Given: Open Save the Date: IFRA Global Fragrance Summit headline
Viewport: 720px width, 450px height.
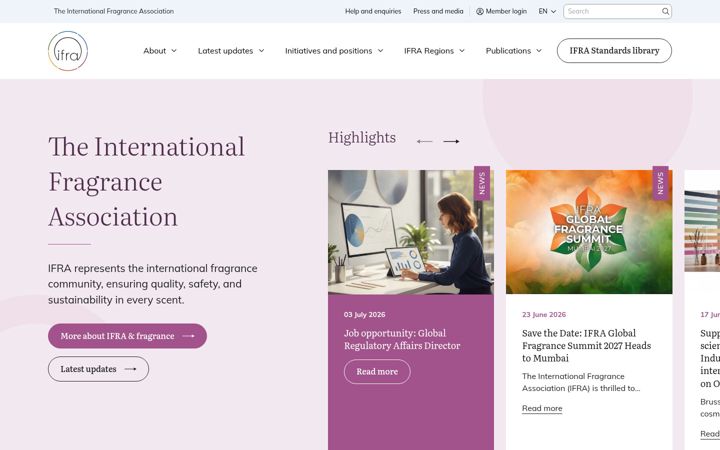Looking at the screenshot, I should coord(586,345).
